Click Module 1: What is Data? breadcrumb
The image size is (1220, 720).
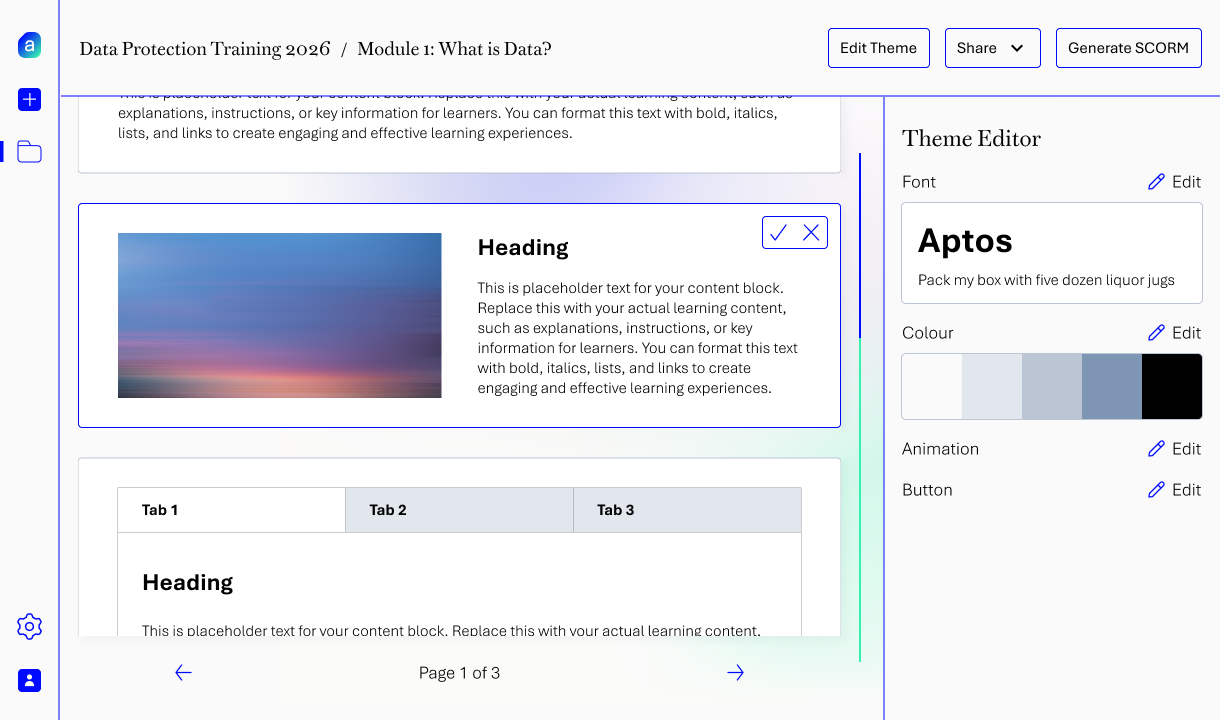point(454,48)
